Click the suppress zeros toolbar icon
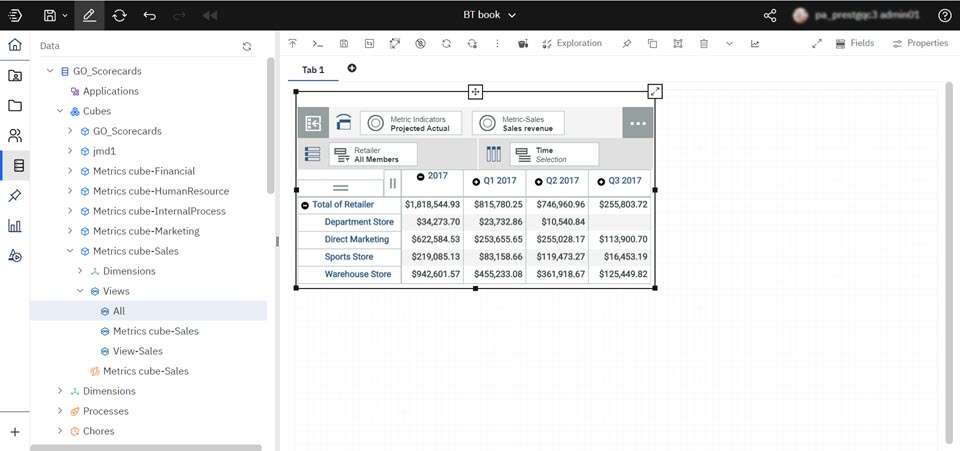This screenshot has height=451, width=960. click(420, 43)
